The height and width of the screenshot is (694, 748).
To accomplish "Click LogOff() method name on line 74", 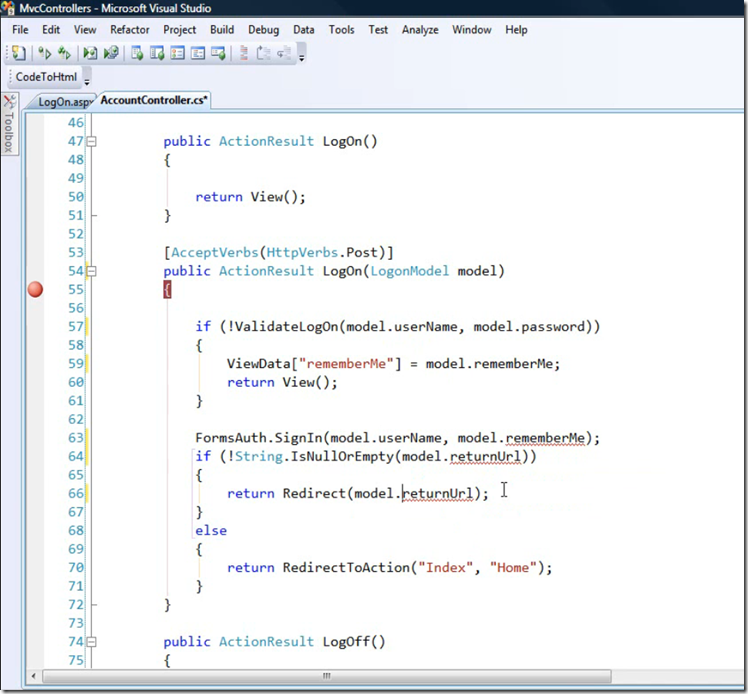I will pyautogui.click(x=353, y=642).
